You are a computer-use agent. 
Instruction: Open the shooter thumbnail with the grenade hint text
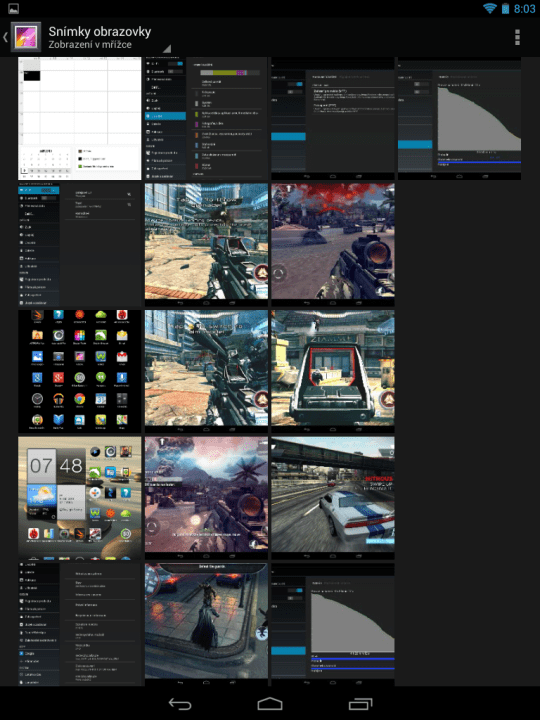pyautogui.click(x=206, y=245)
